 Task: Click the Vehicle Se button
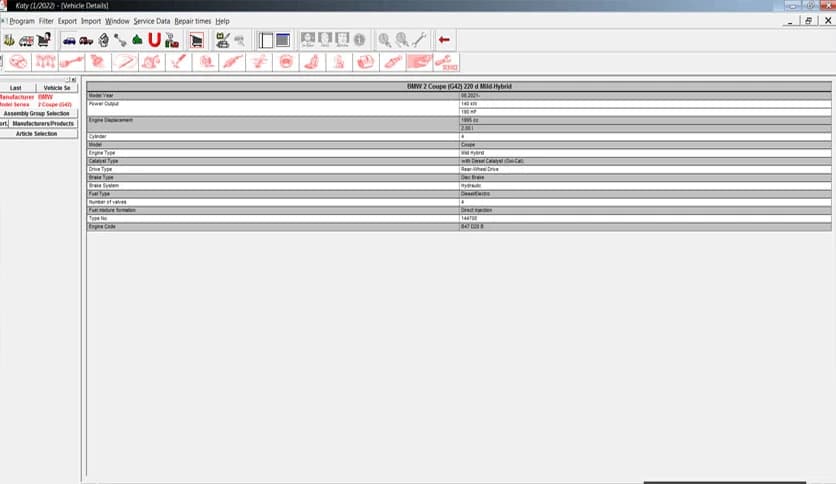pyautogui.click(x=57, y=88)
